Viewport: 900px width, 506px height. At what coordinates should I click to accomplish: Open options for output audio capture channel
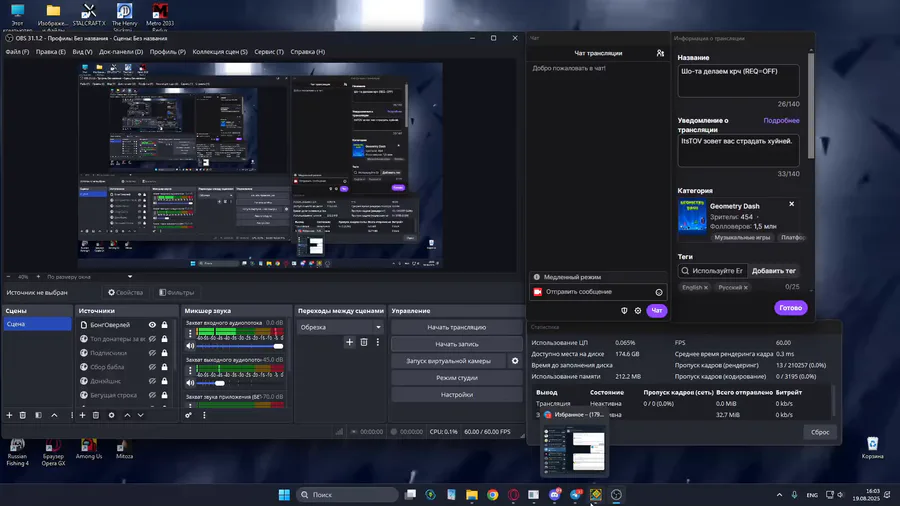pos(191,371)
